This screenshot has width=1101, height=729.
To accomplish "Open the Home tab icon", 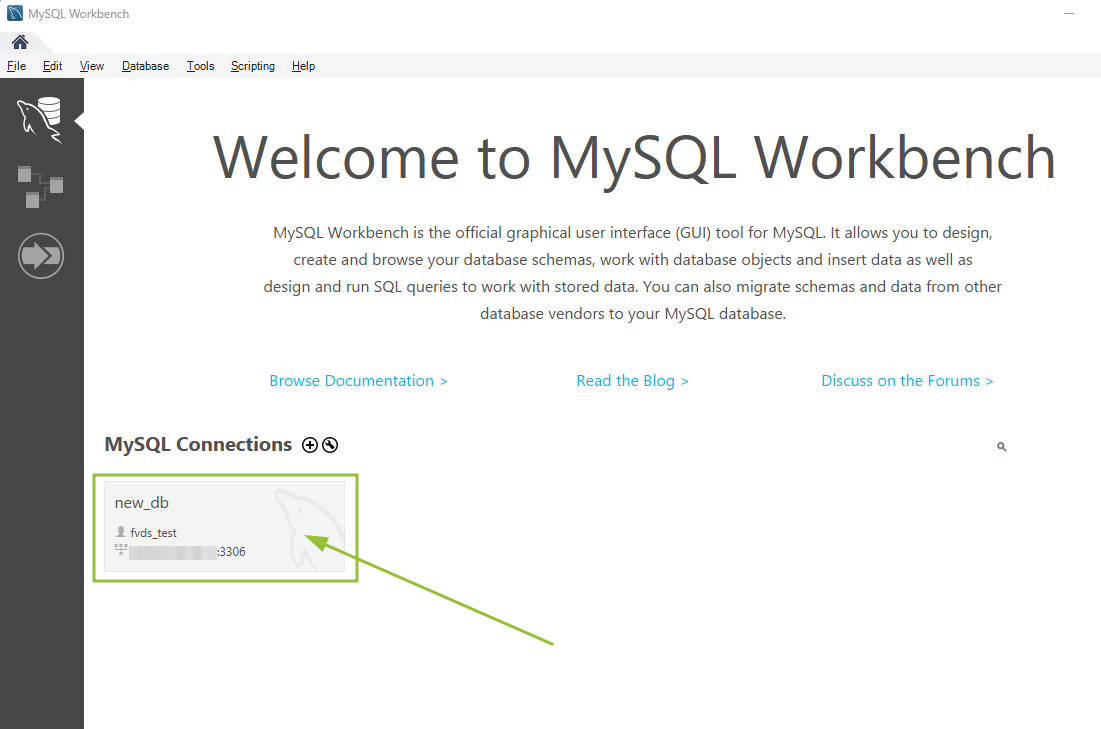I will click(x=20, y=42).
